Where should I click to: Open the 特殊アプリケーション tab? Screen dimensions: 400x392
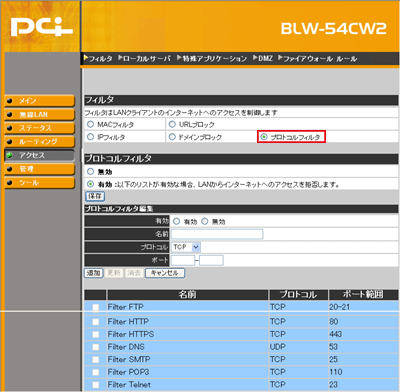coord(212,59)
